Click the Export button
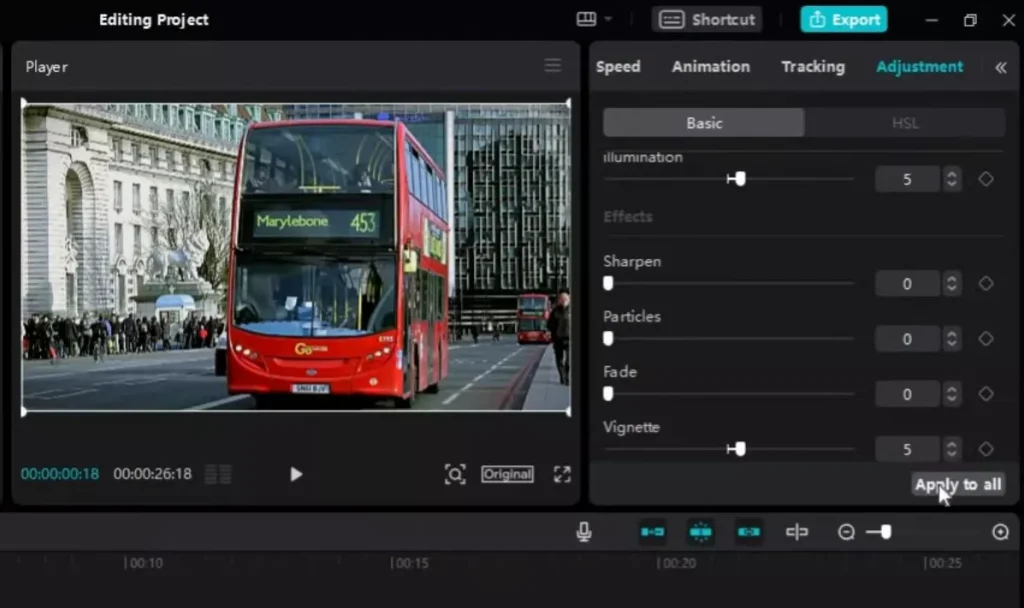This screenshot has height=608, width=1024. (x=843, y=18)
